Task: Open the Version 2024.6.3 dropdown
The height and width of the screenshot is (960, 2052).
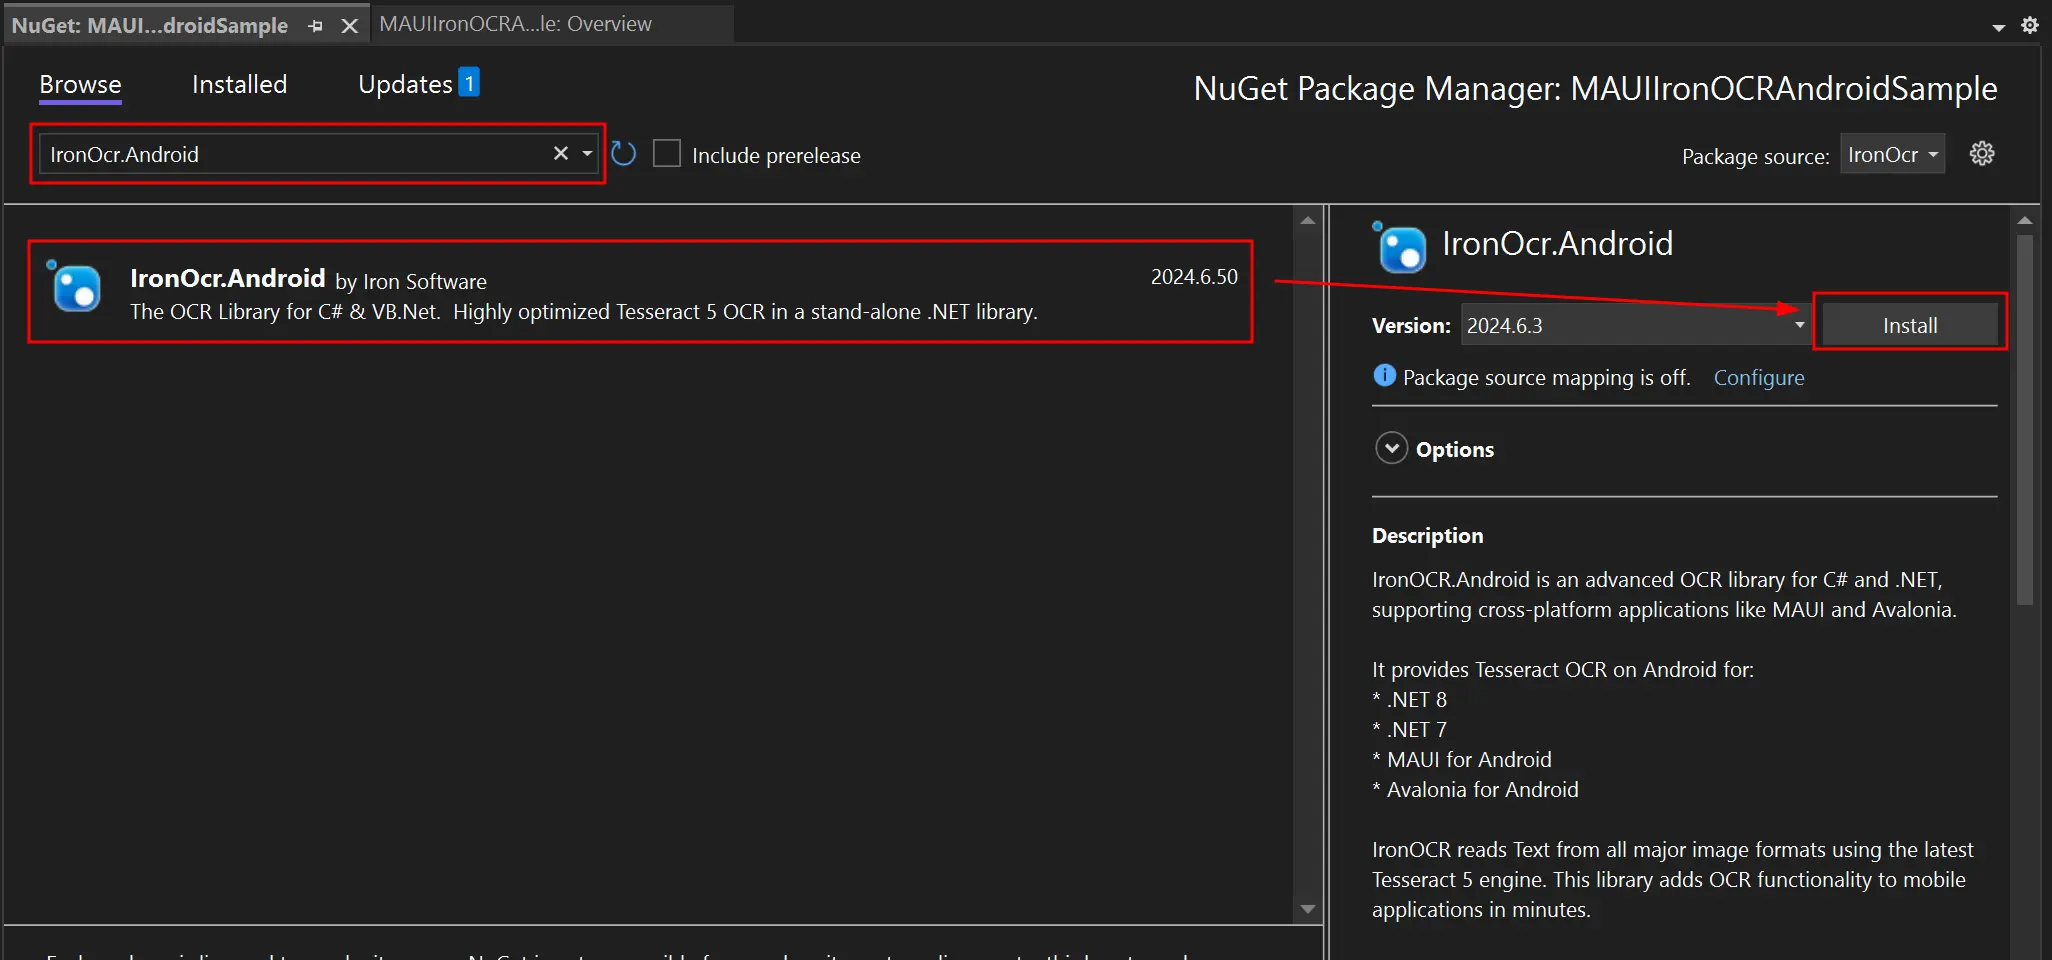Action: 1635,325
